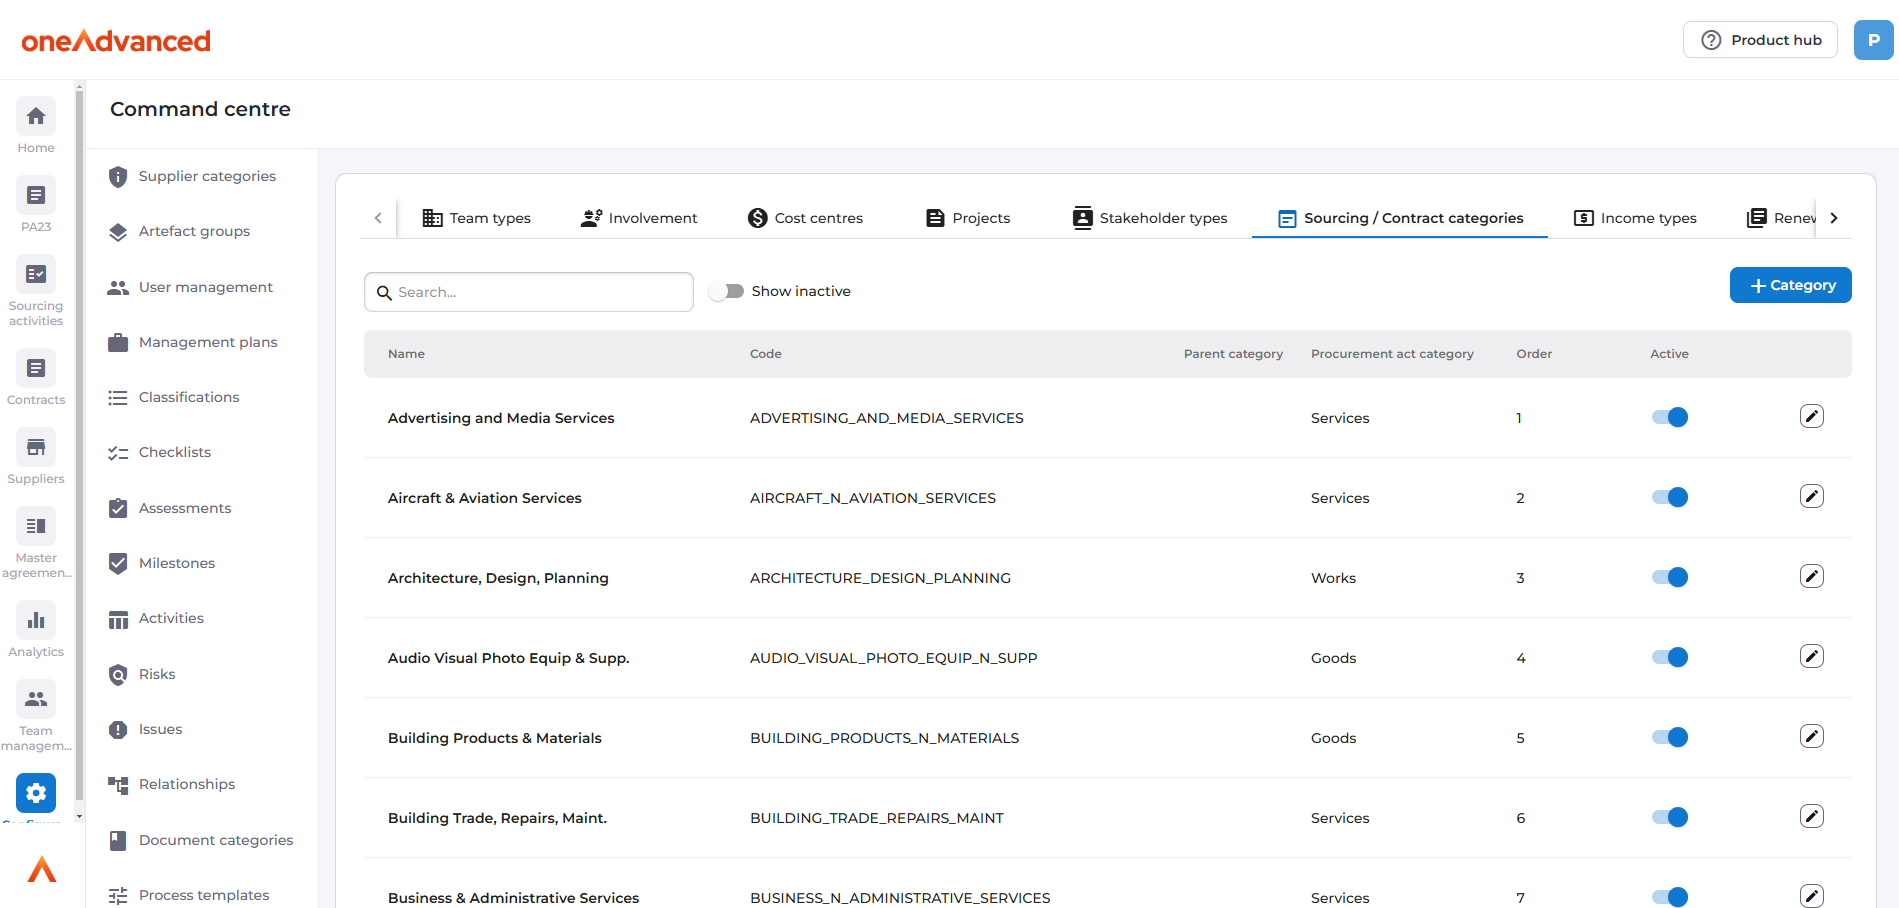Go to Suppliers in the sidebar
This screenshot has height=908, width=1899.
click(x=36, y=448)
